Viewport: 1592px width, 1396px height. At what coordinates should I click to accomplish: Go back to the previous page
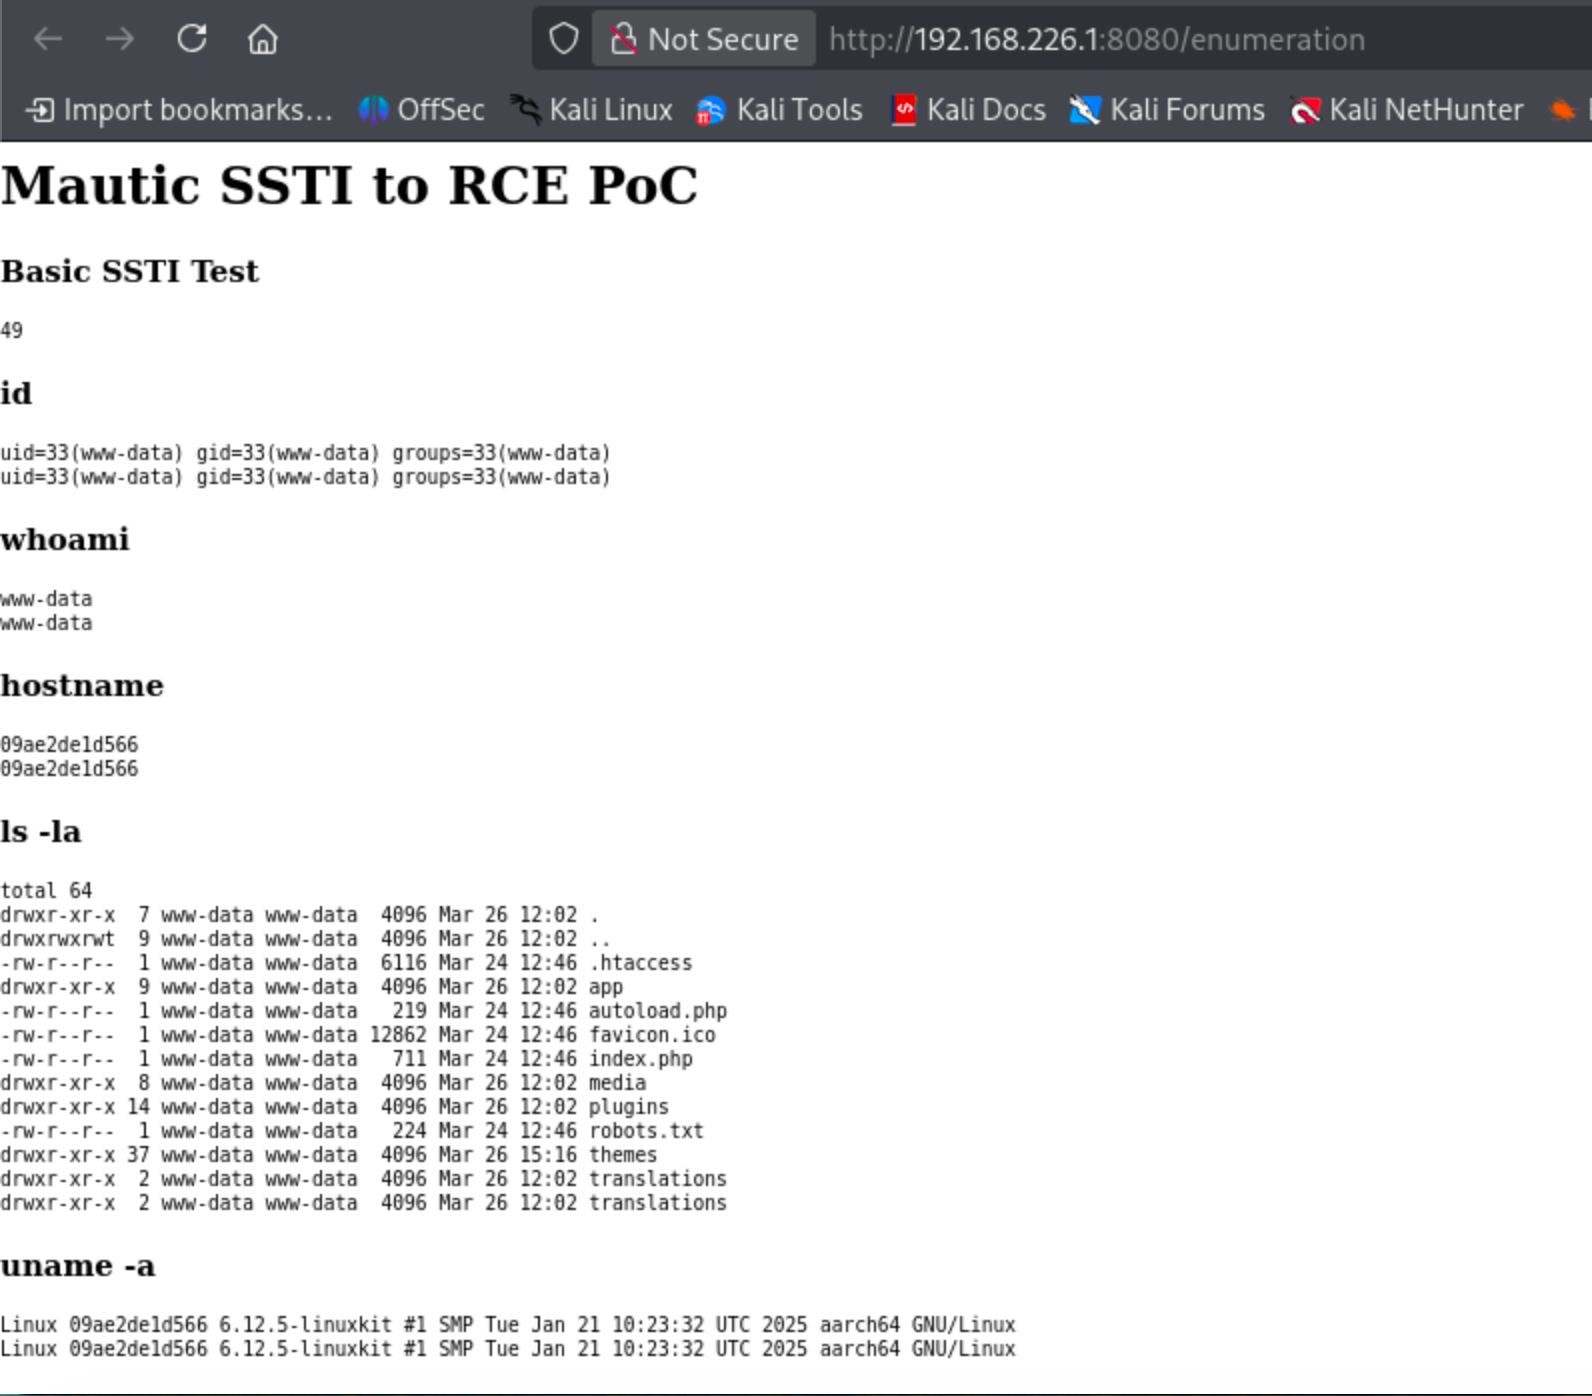click(48, 39)
